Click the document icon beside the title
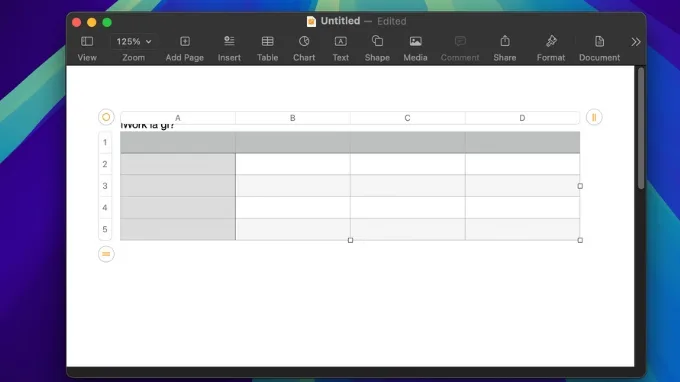Image resolution: width=680 pixels, height=382 pixels. click(311, 21)
